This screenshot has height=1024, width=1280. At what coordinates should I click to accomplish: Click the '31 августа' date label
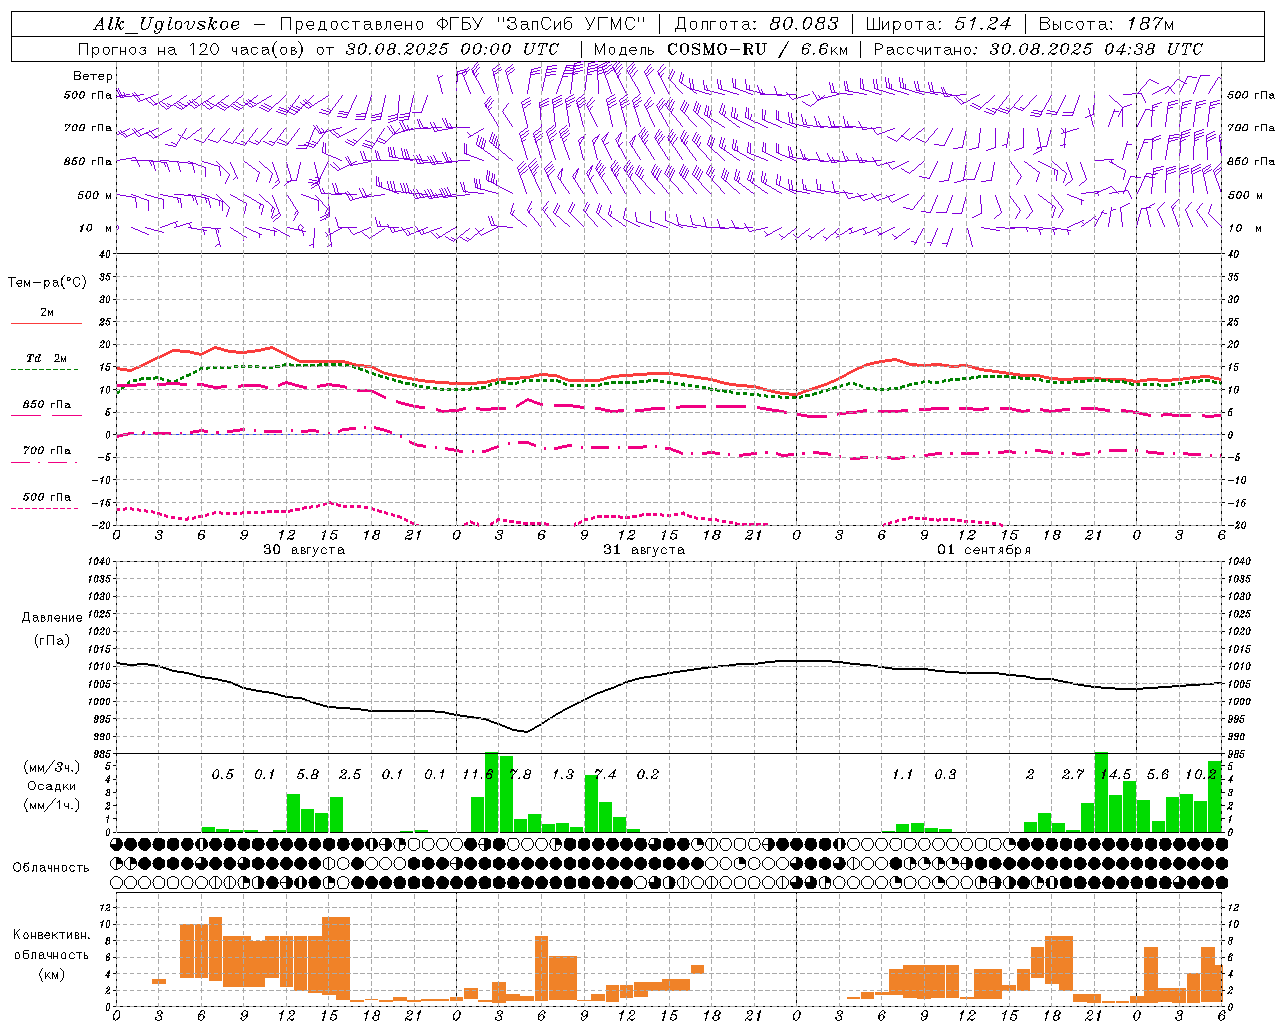pyautogui.click(x=644, y=550)
